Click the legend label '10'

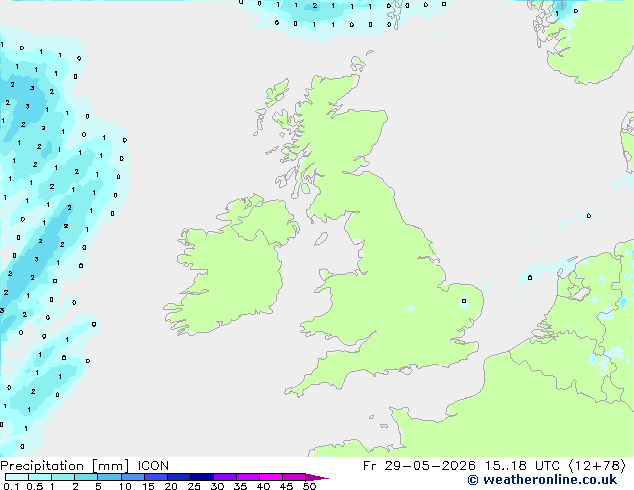(125, 486)
